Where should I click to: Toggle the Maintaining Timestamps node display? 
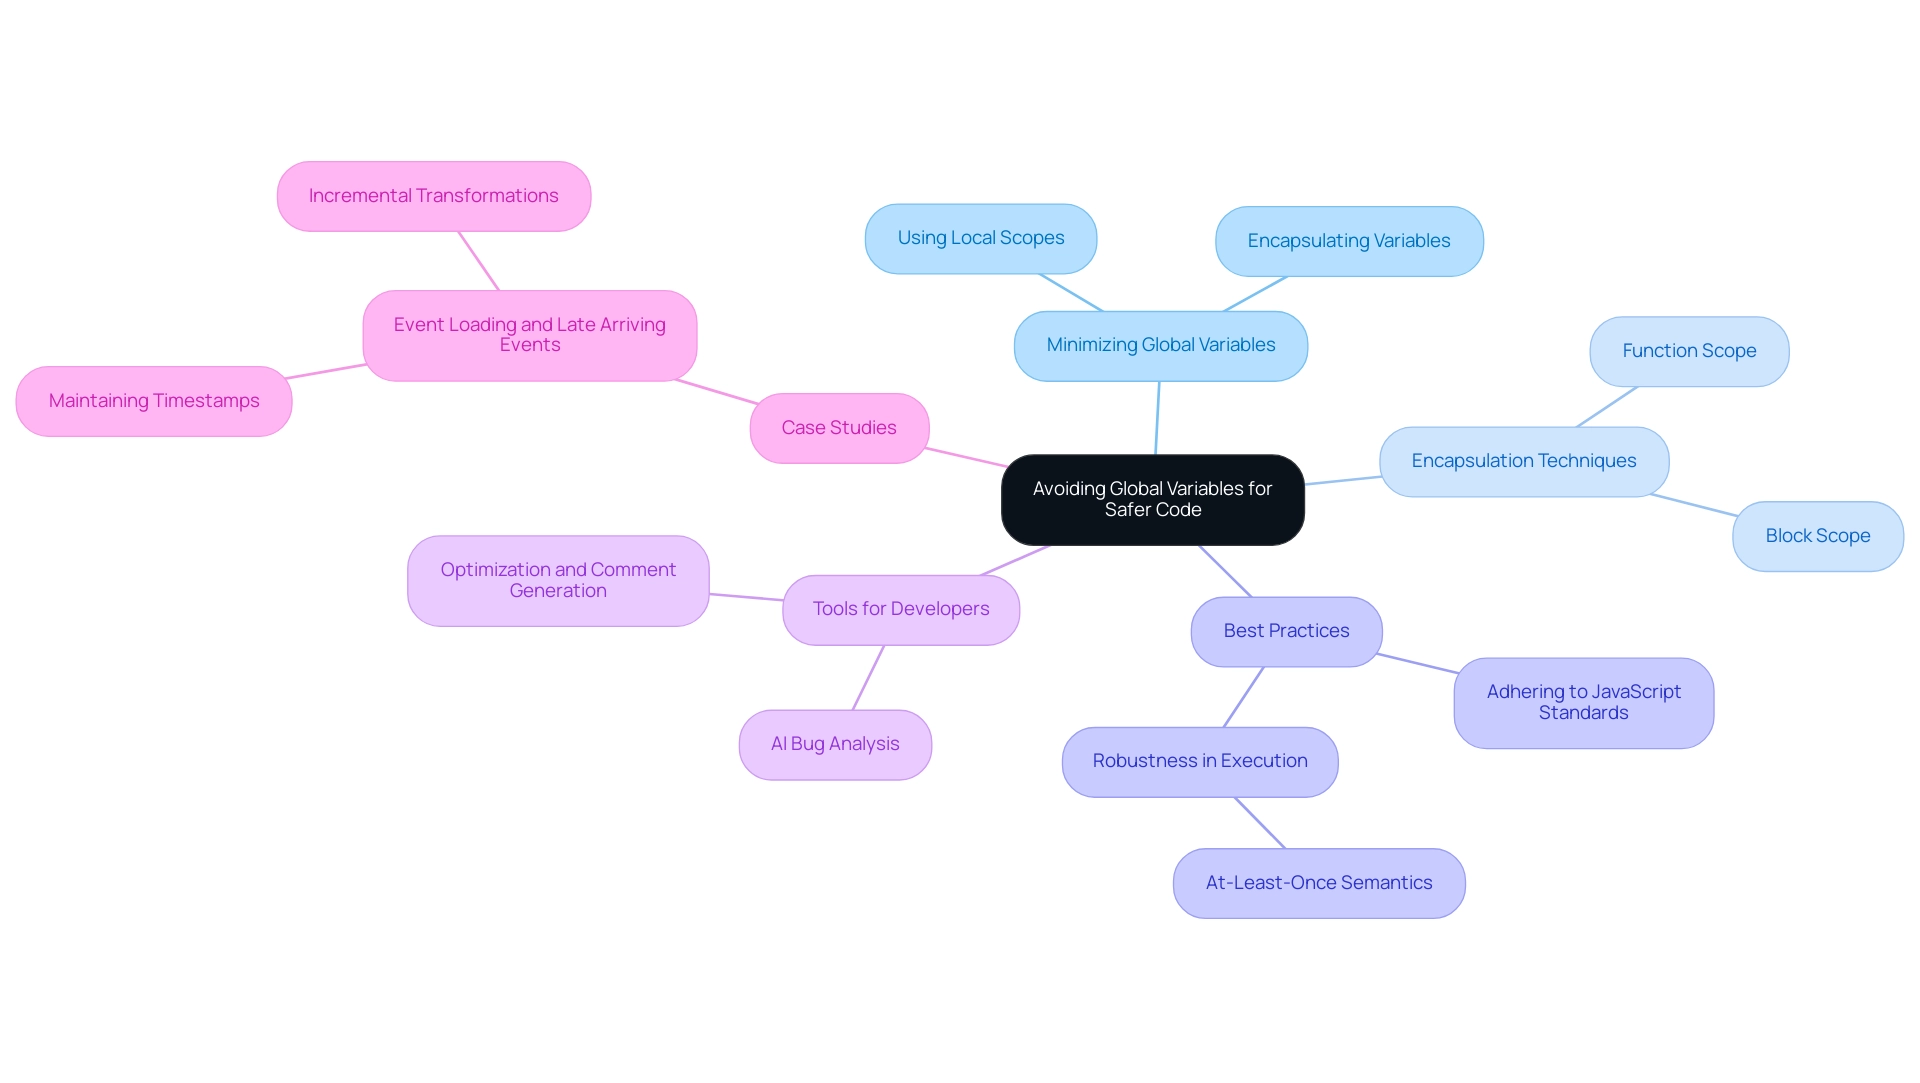point(154,401)
